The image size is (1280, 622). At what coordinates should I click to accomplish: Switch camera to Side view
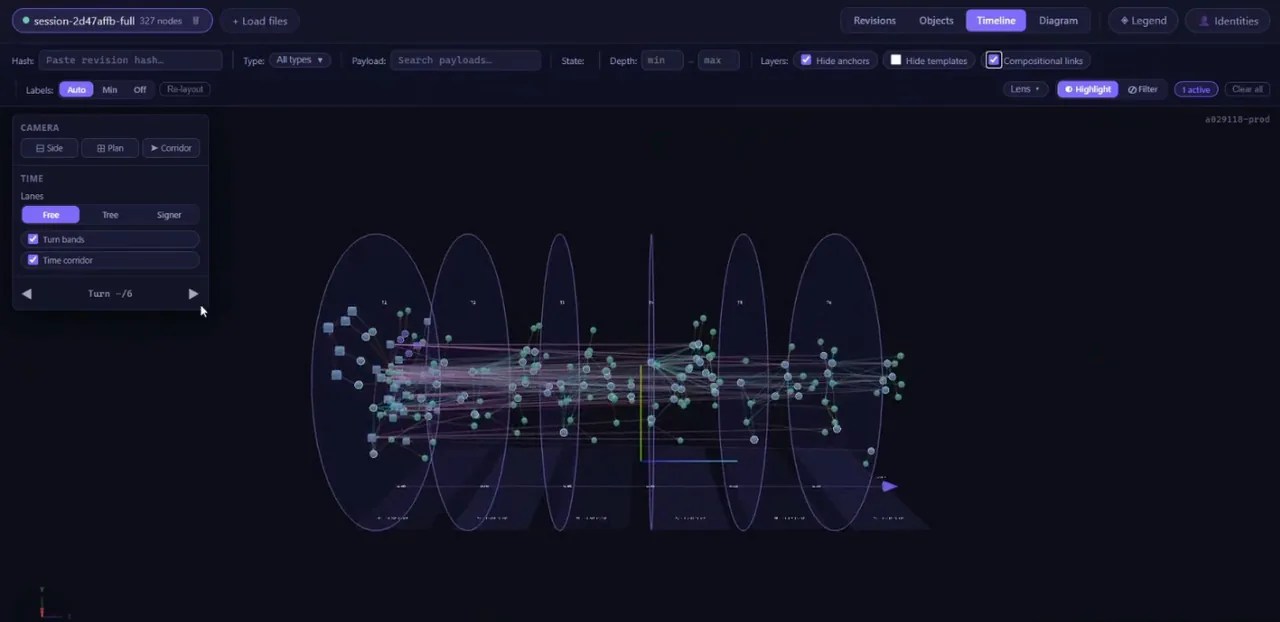pos(49,148)
